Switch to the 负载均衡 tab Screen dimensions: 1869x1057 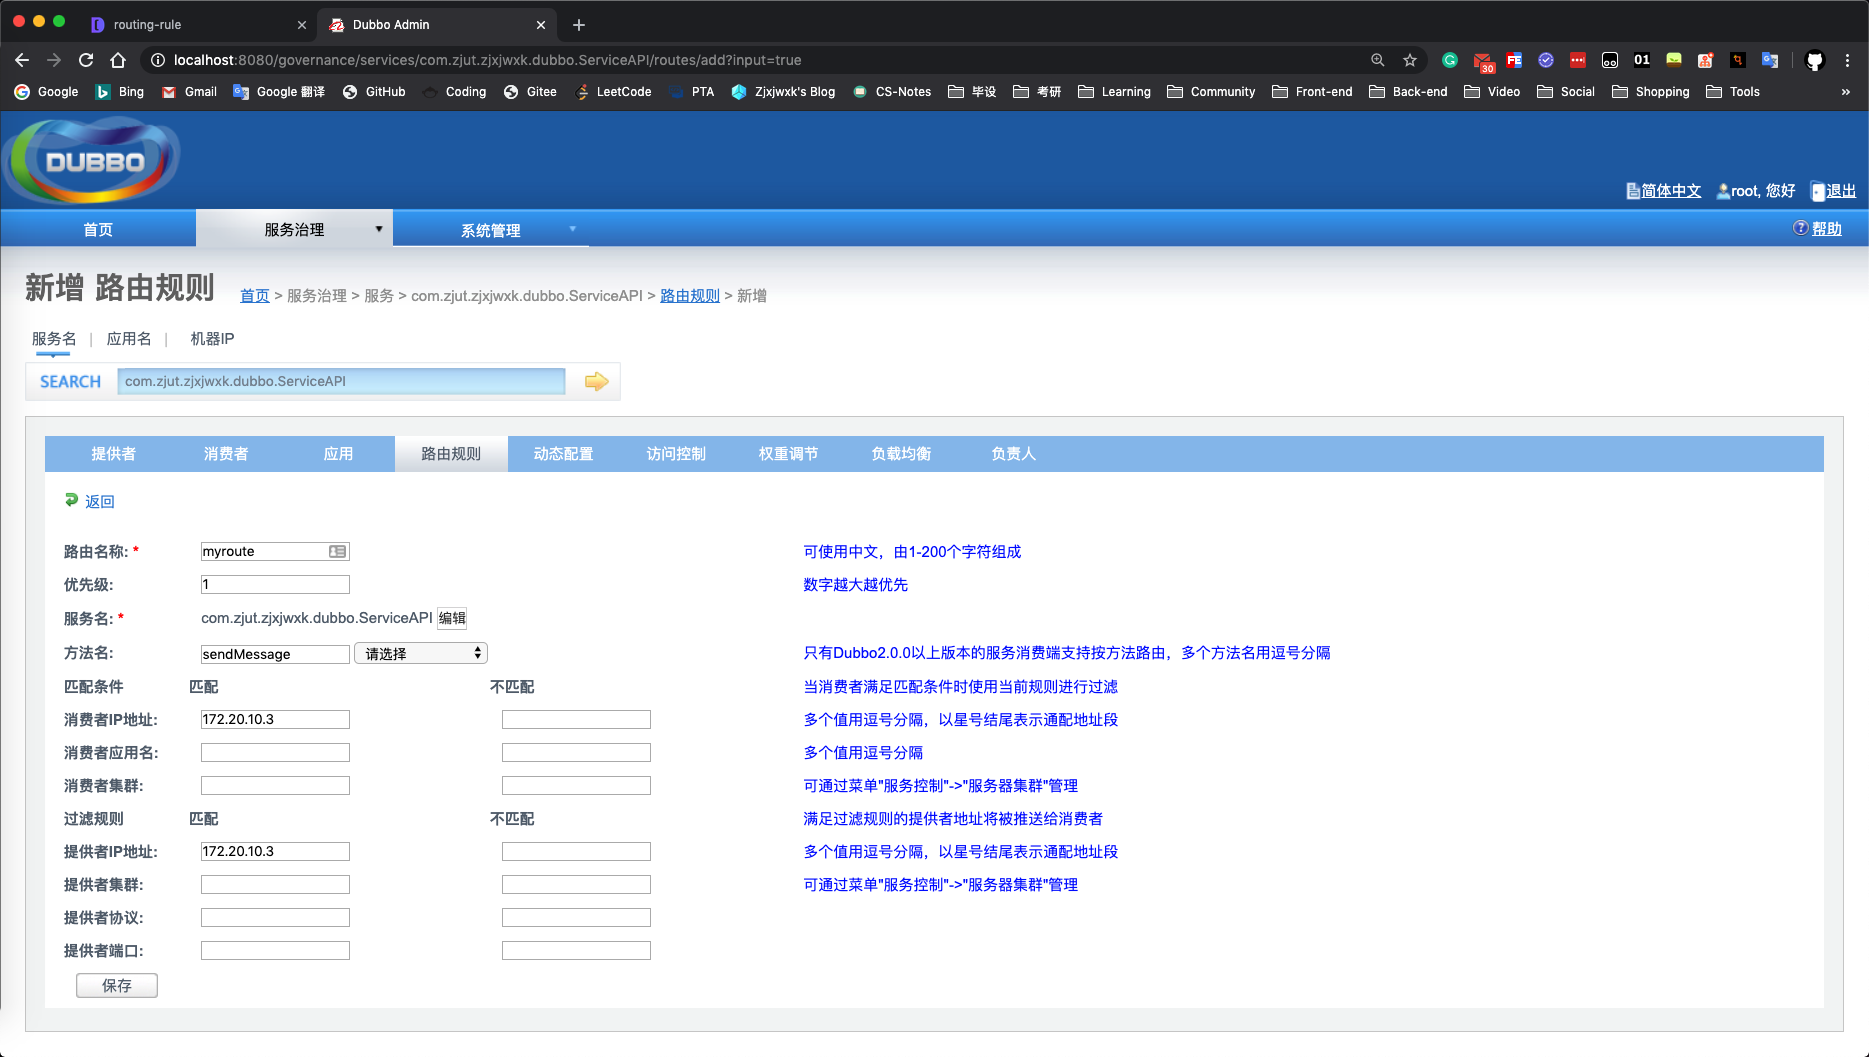[901, 453]
